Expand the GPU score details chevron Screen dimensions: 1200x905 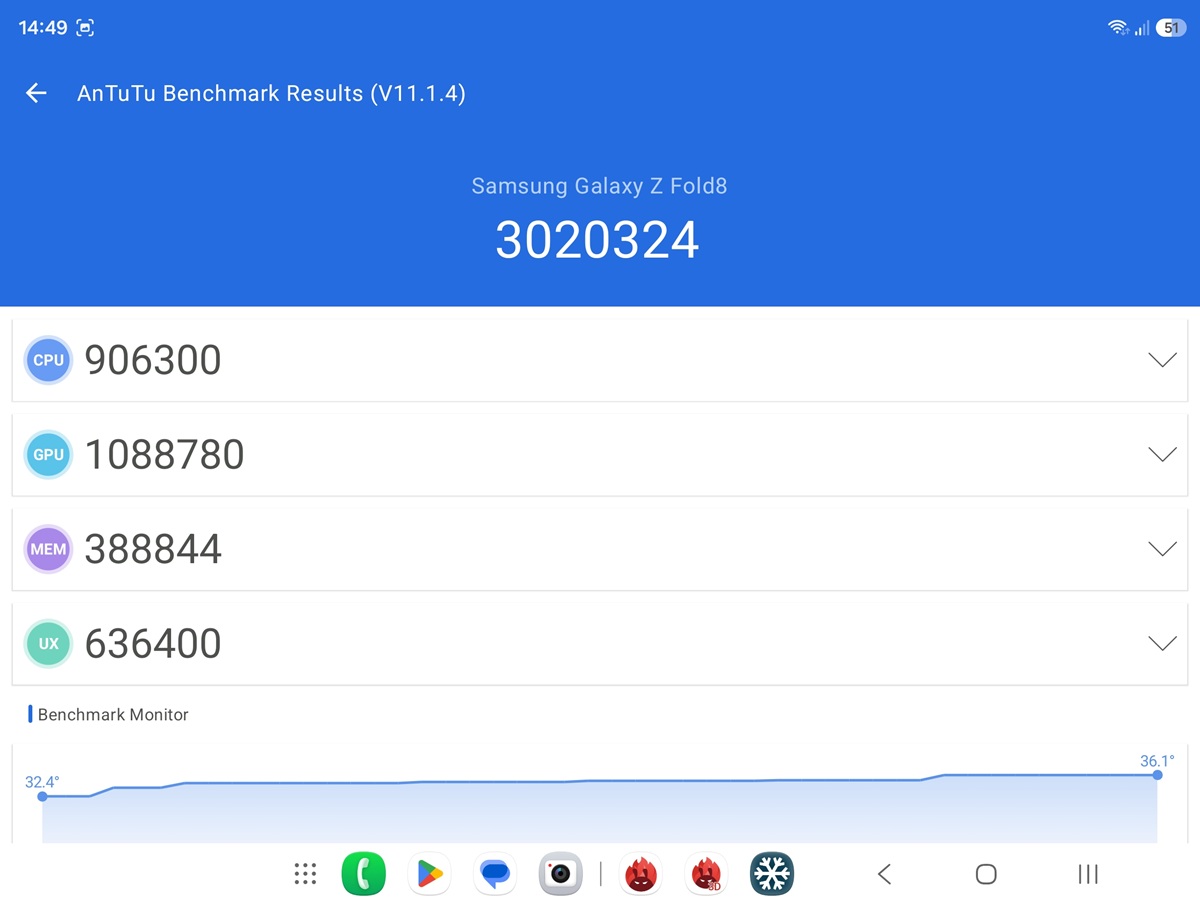1162,455
